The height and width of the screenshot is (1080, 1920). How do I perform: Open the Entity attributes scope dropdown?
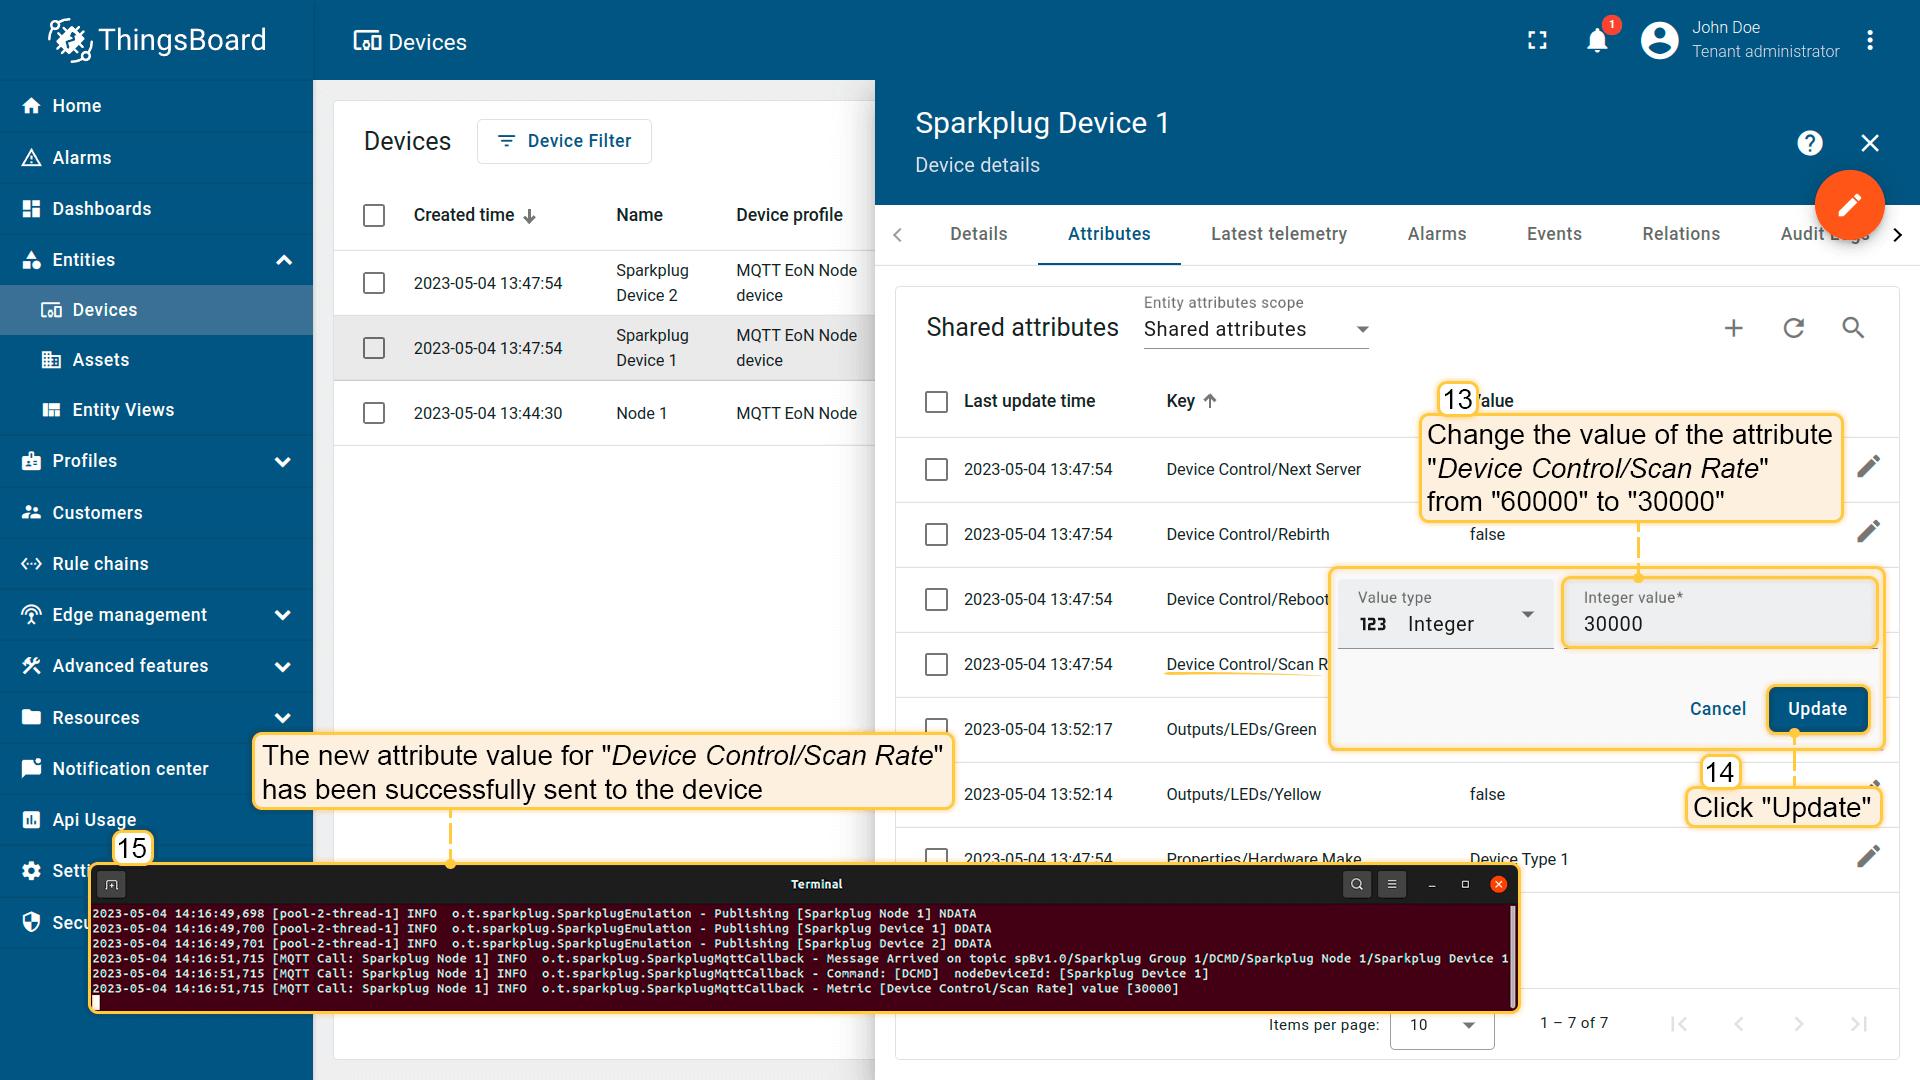click(x=1255, y=329)
